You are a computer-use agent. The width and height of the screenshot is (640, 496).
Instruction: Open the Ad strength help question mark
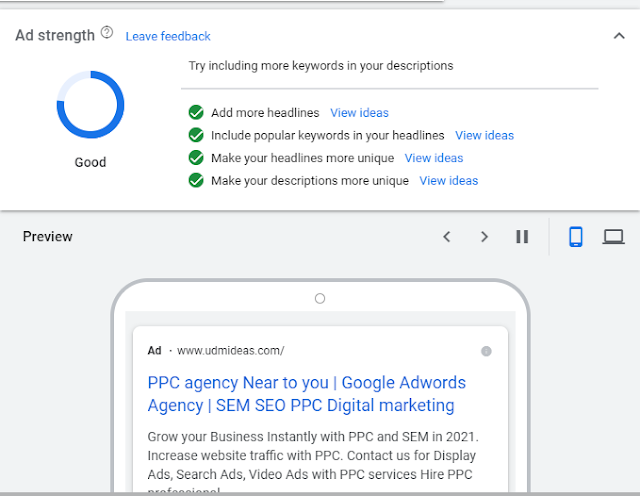point(107,32)
